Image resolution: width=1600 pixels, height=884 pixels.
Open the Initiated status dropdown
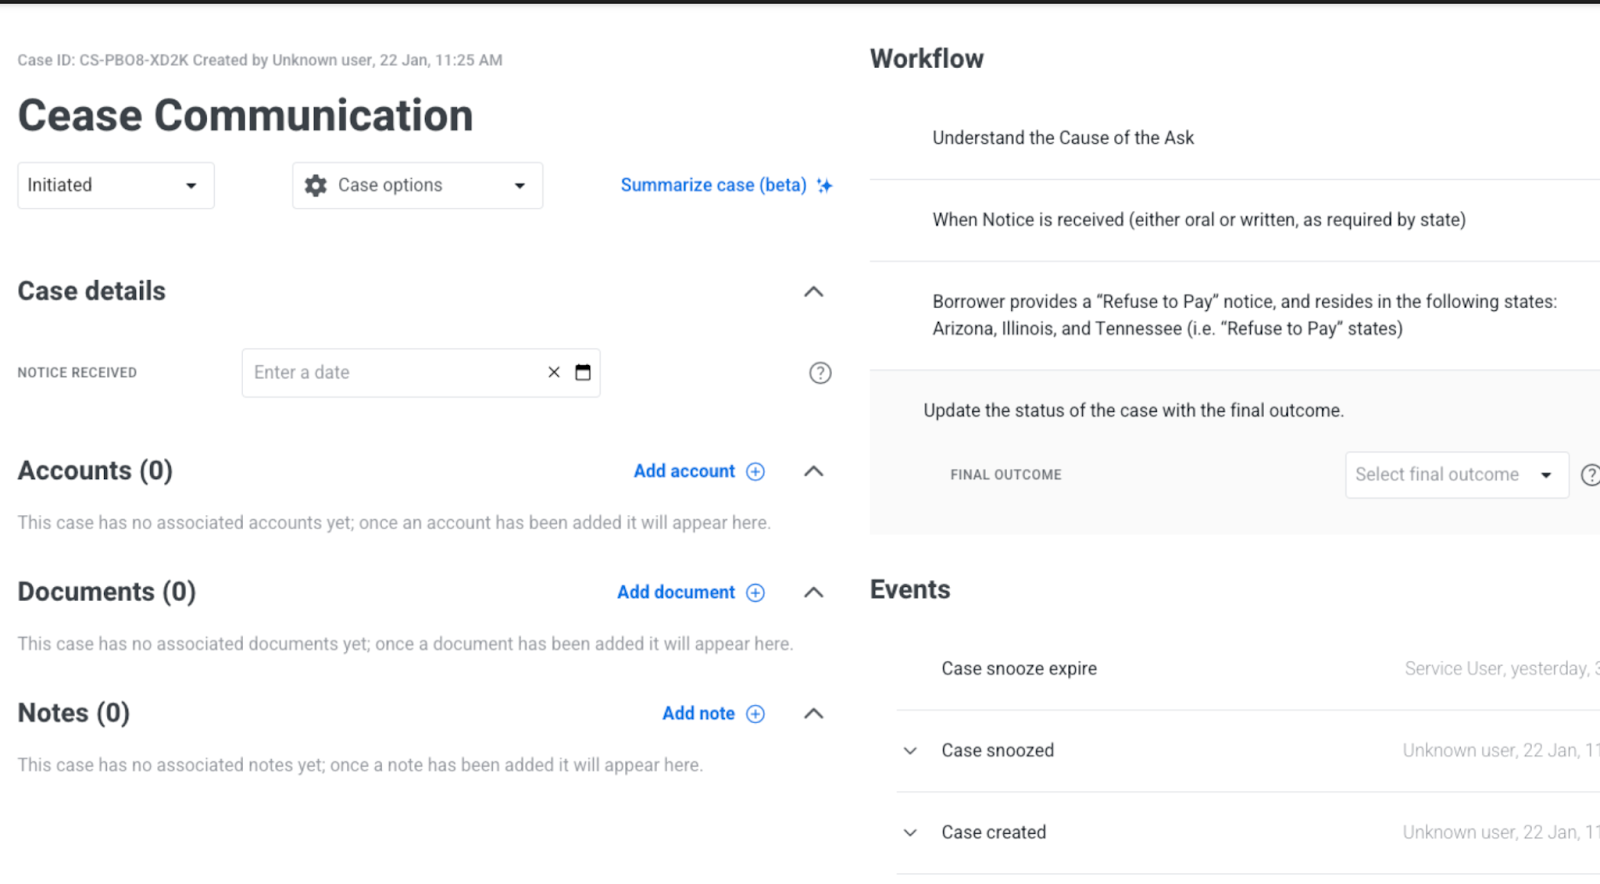coord(115,185)
